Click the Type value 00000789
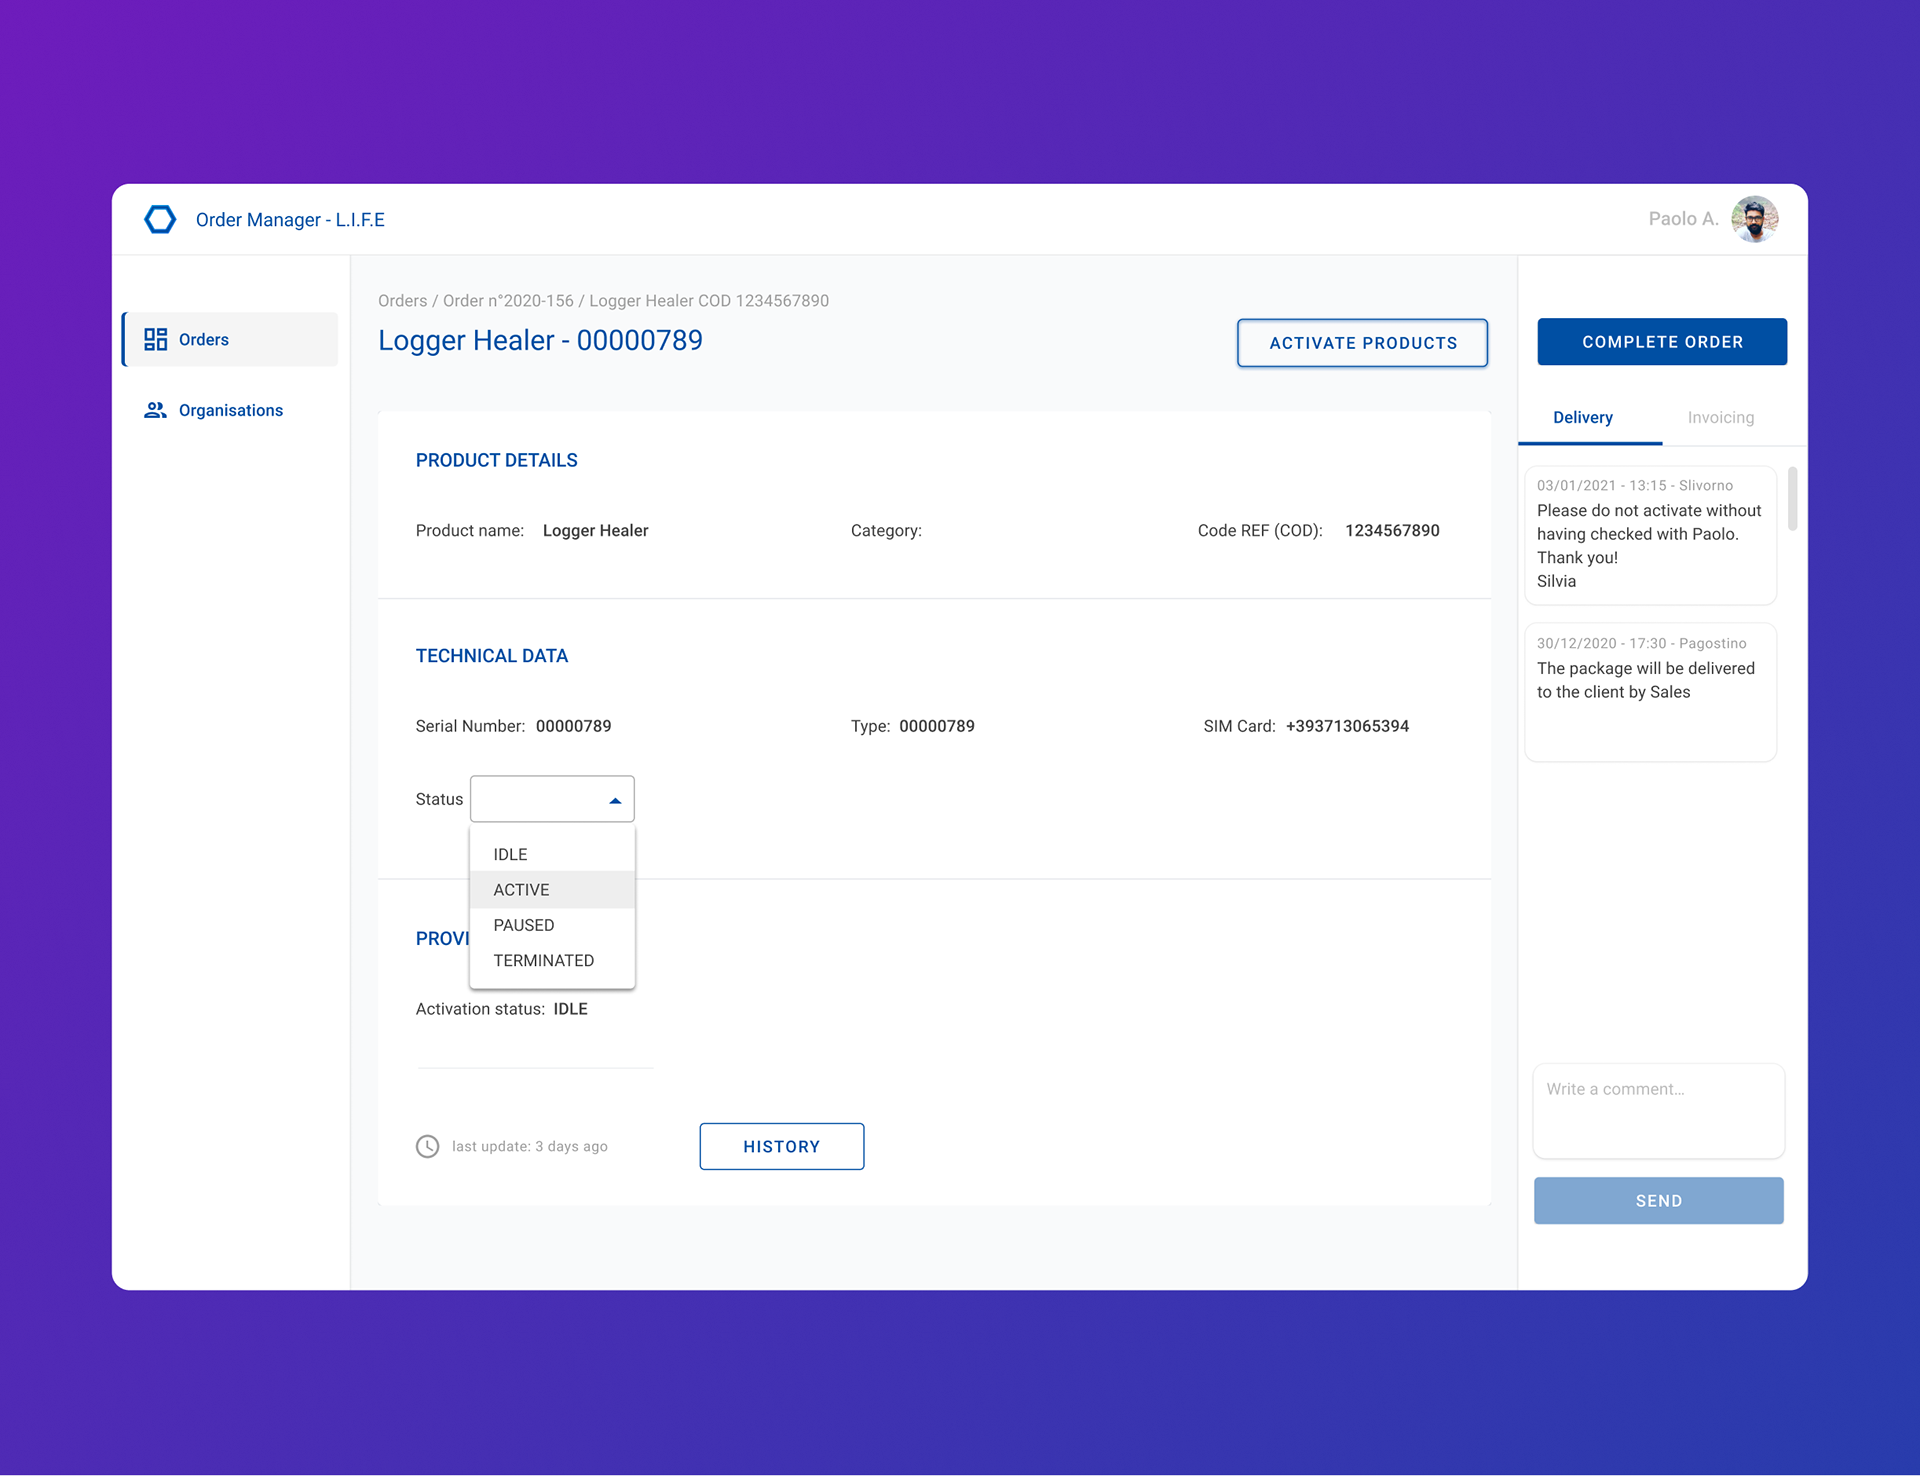Viewport: 1920px width, 1476px height. [937, 726]
